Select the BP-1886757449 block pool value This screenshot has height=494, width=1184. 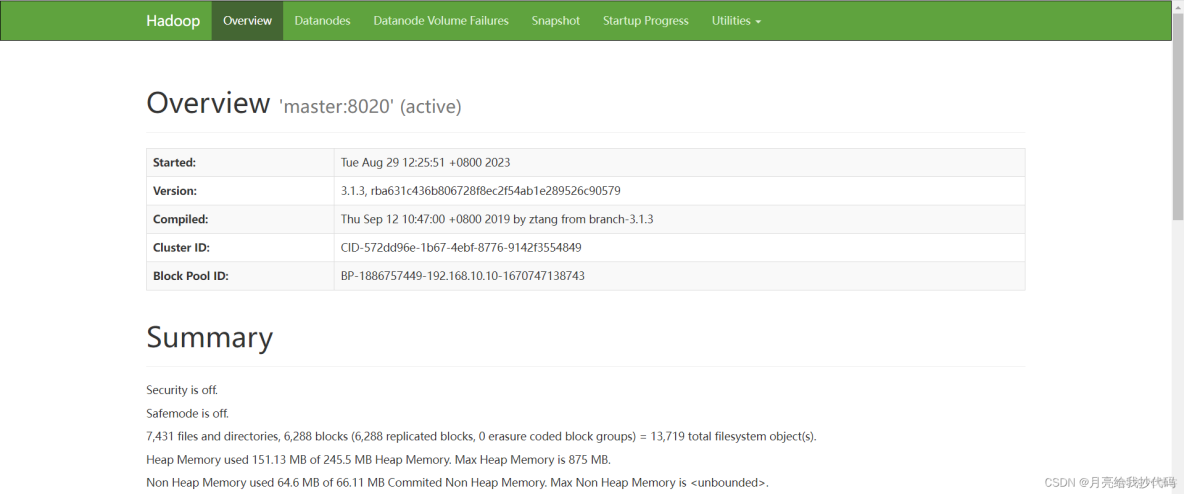(463, 276)
